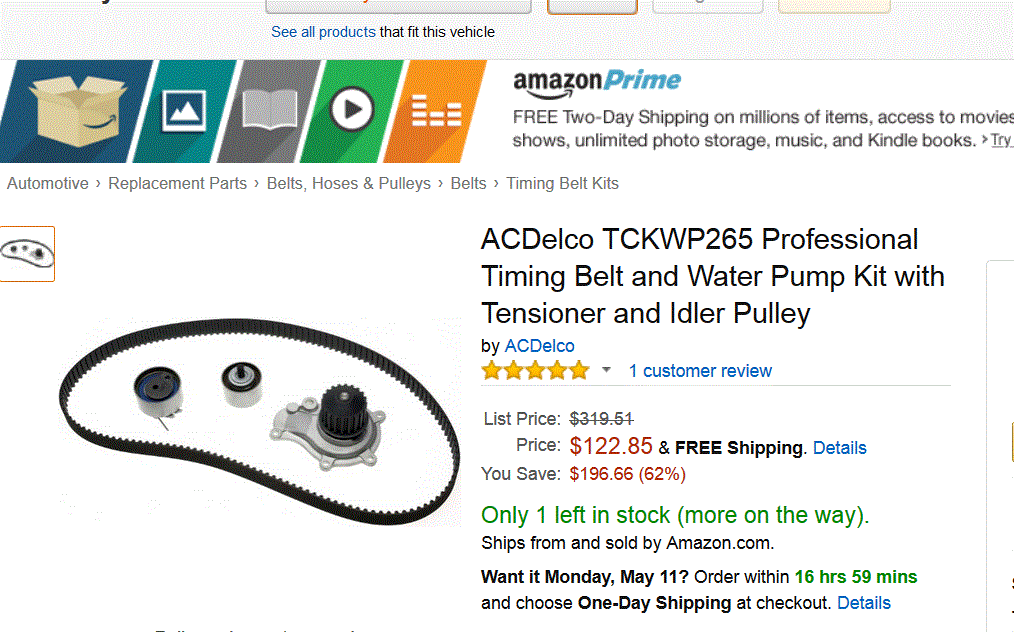Go to Timing Belt Kits category
Screen dimensions: 1014x632
click(562, 184)
